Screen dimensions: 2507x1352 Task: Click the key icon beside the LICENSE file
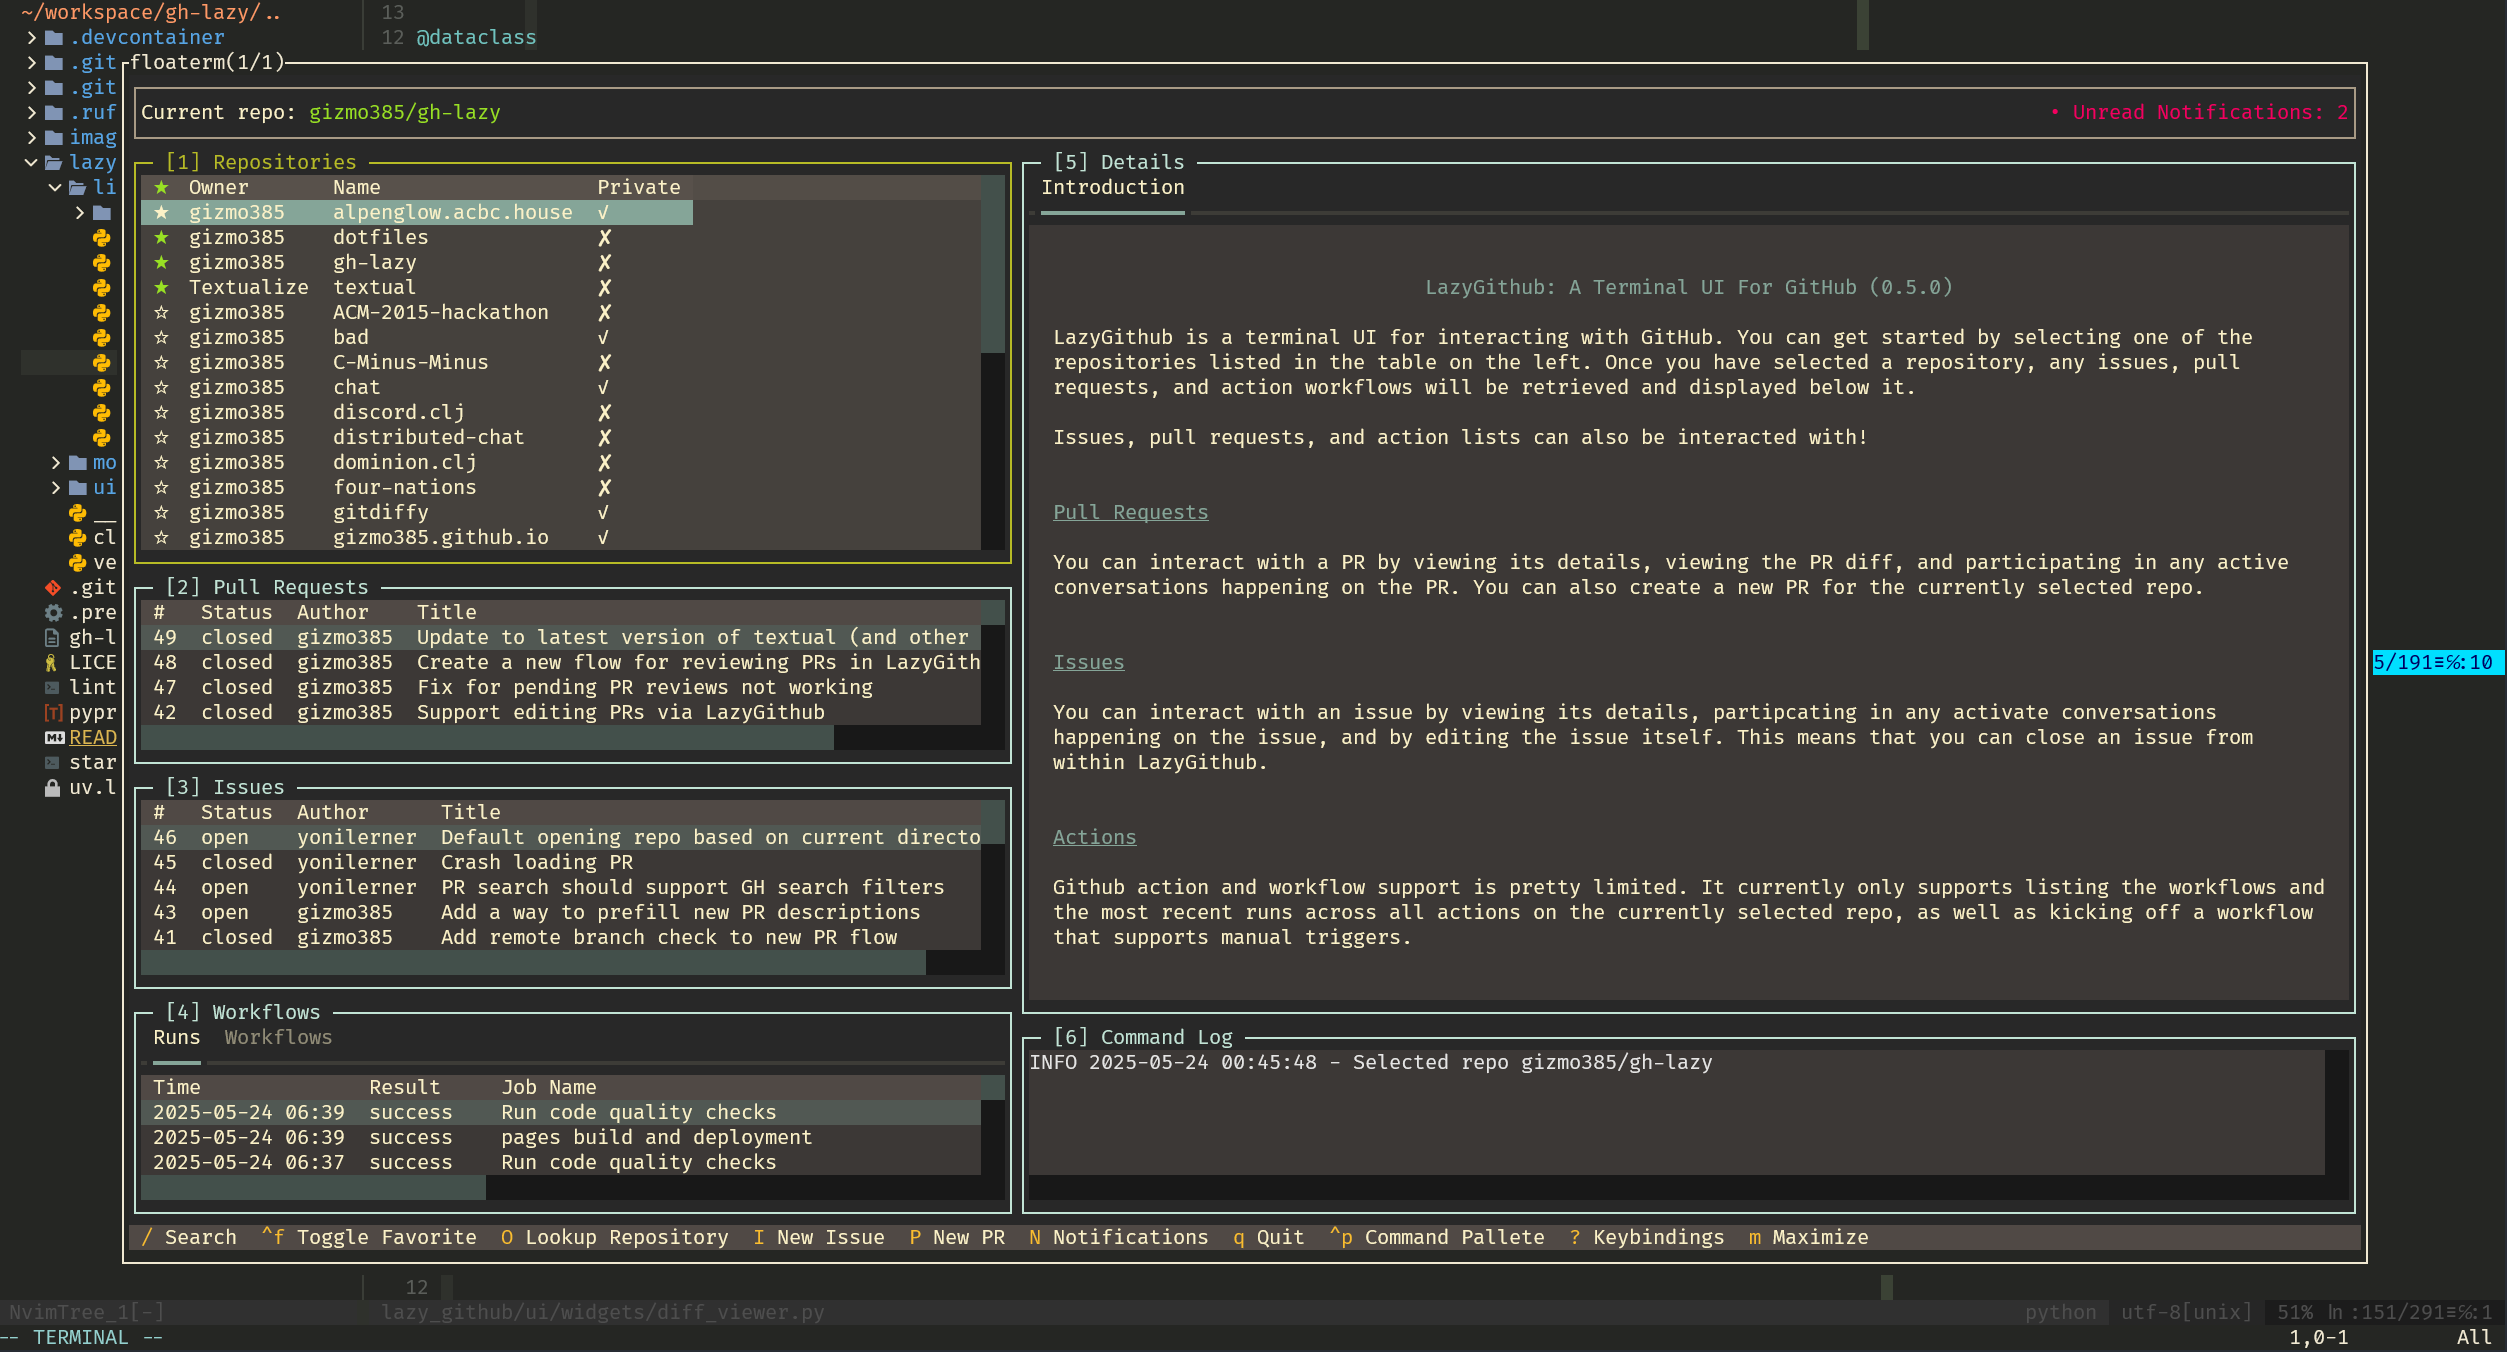click(52, 662)
